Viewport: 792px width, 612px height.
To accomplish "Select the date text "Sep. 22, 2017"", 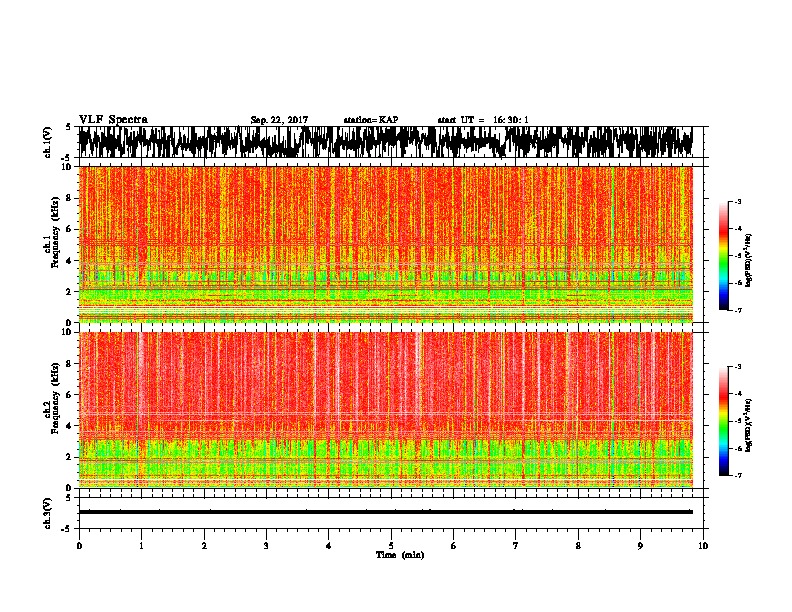I will click(x=279, y=120).
